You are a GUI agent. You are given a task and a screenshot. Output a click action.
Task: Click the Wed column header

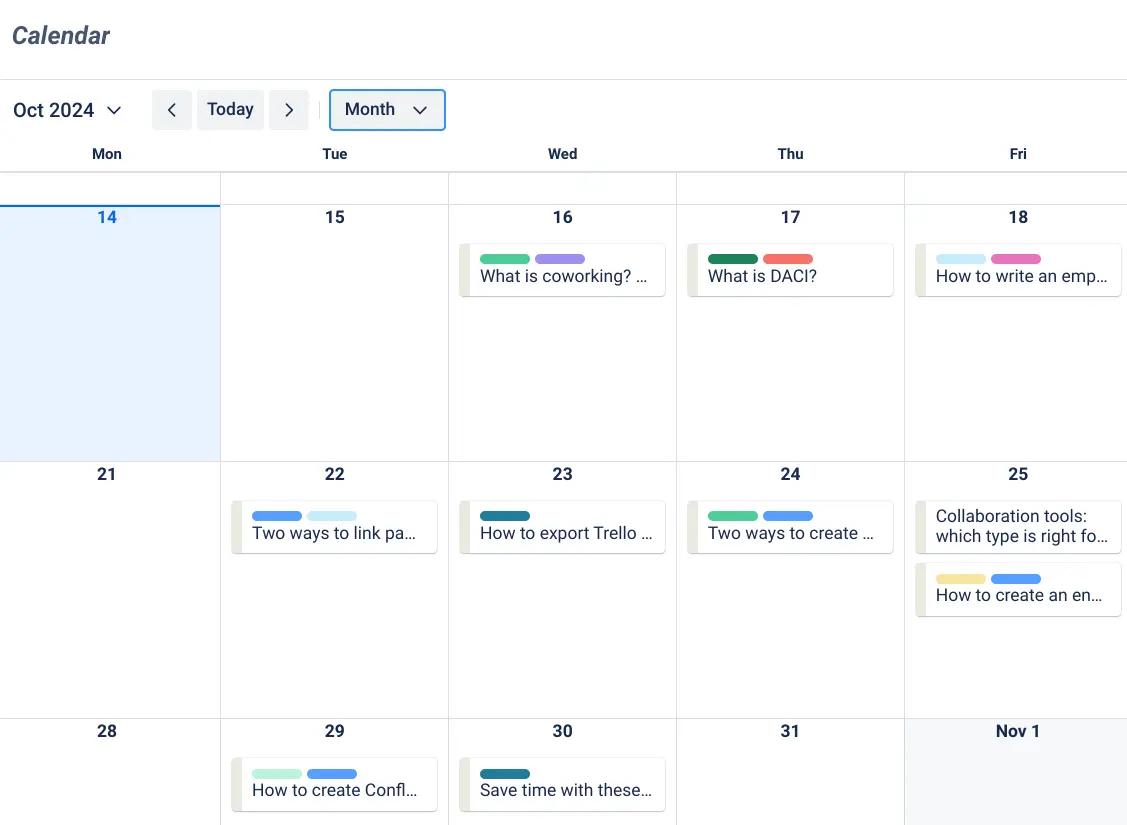(x=562, y=154)
